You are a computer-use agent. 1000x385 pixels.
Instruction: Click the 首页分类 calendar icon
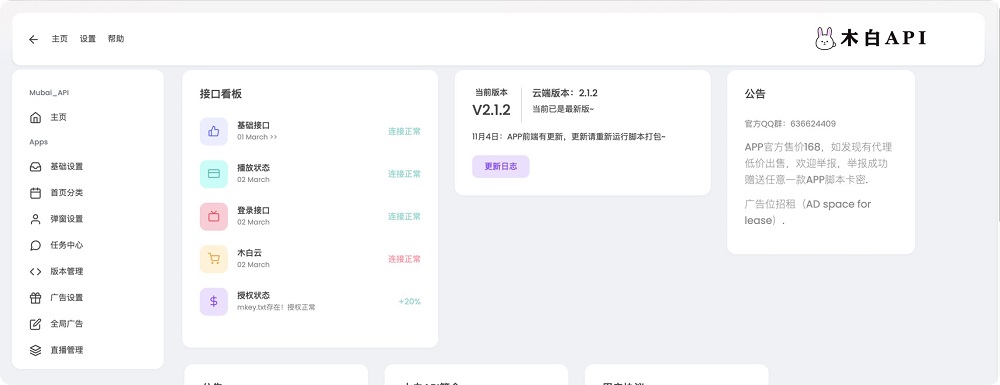click(x=36, y=192)
